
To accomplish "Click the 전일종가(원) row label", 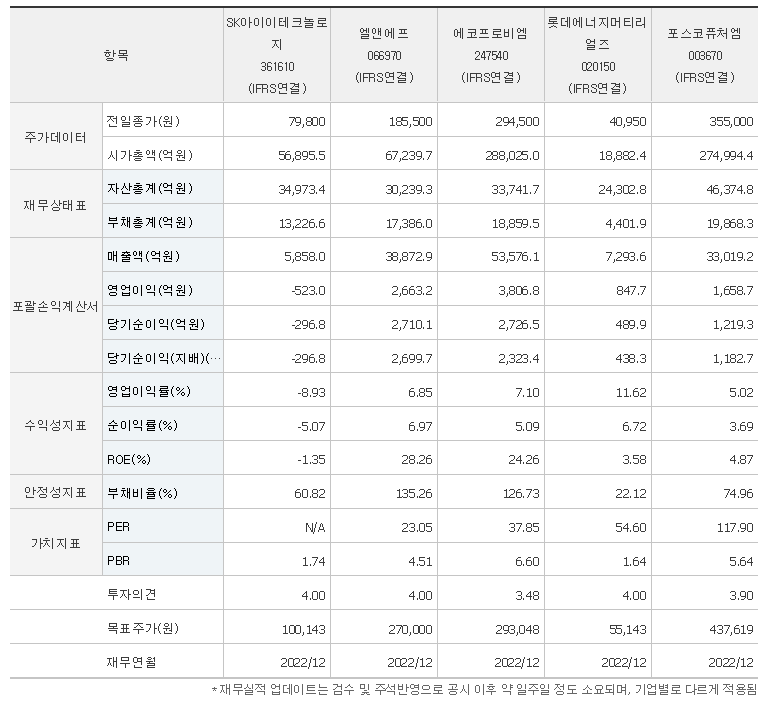I will pyautogui.click(x=143, y=121).
